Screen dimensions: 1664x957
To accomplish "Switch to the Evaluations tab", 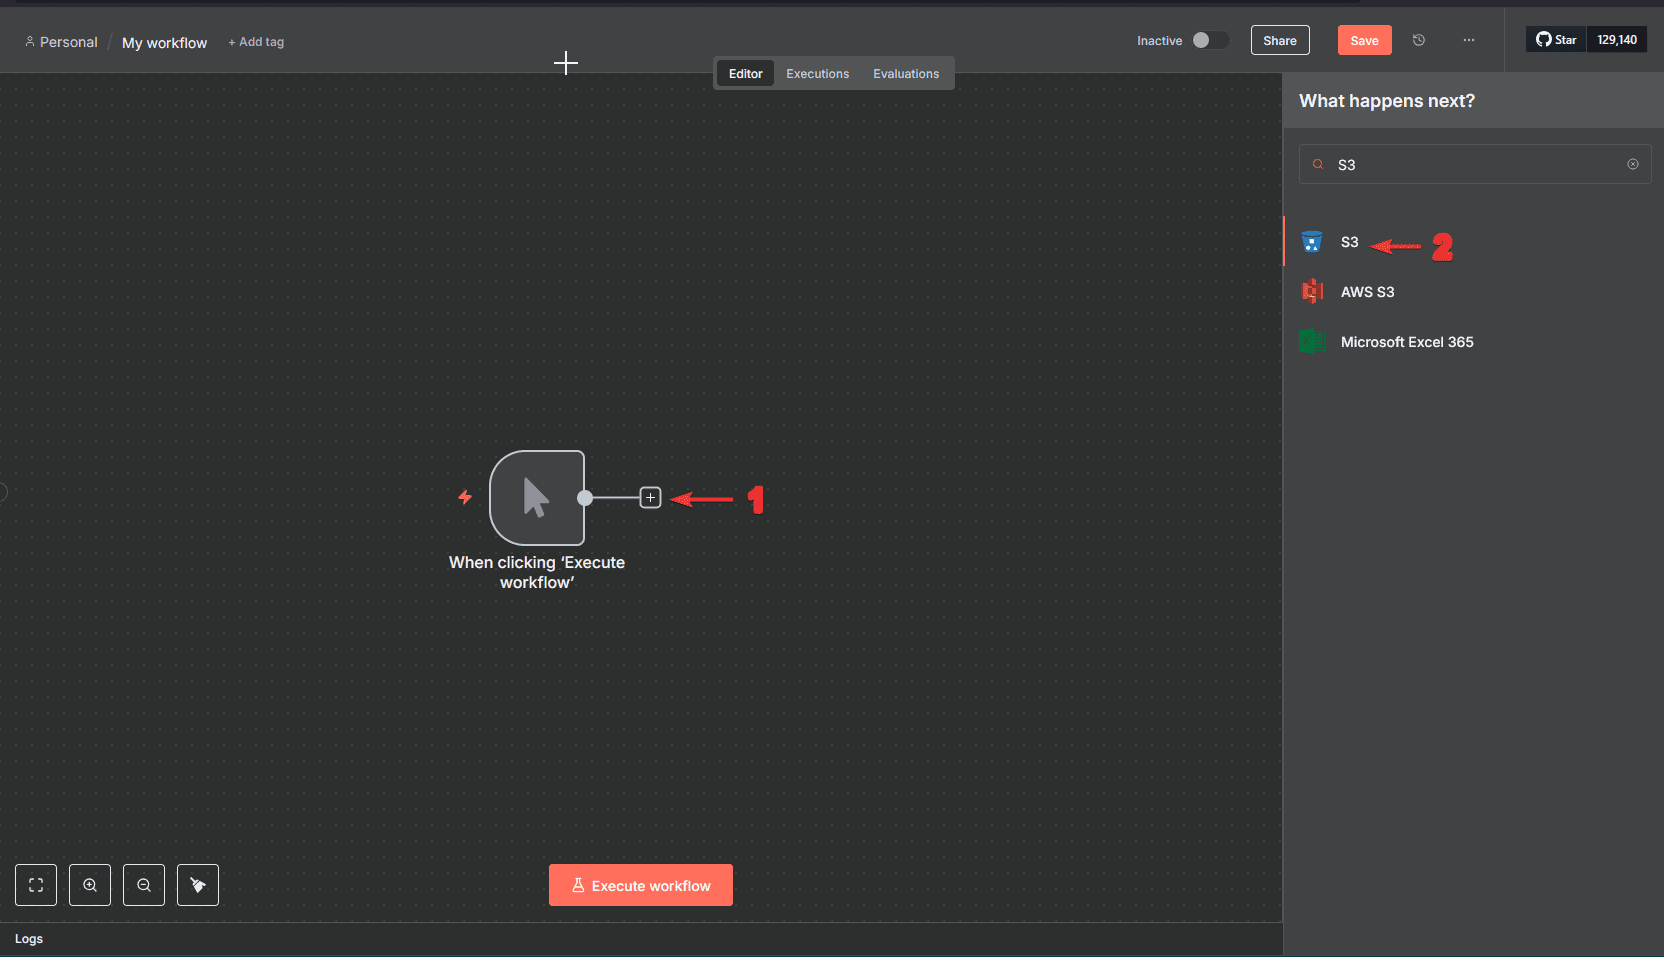I will pyautogui.click(x=905, y=74).
